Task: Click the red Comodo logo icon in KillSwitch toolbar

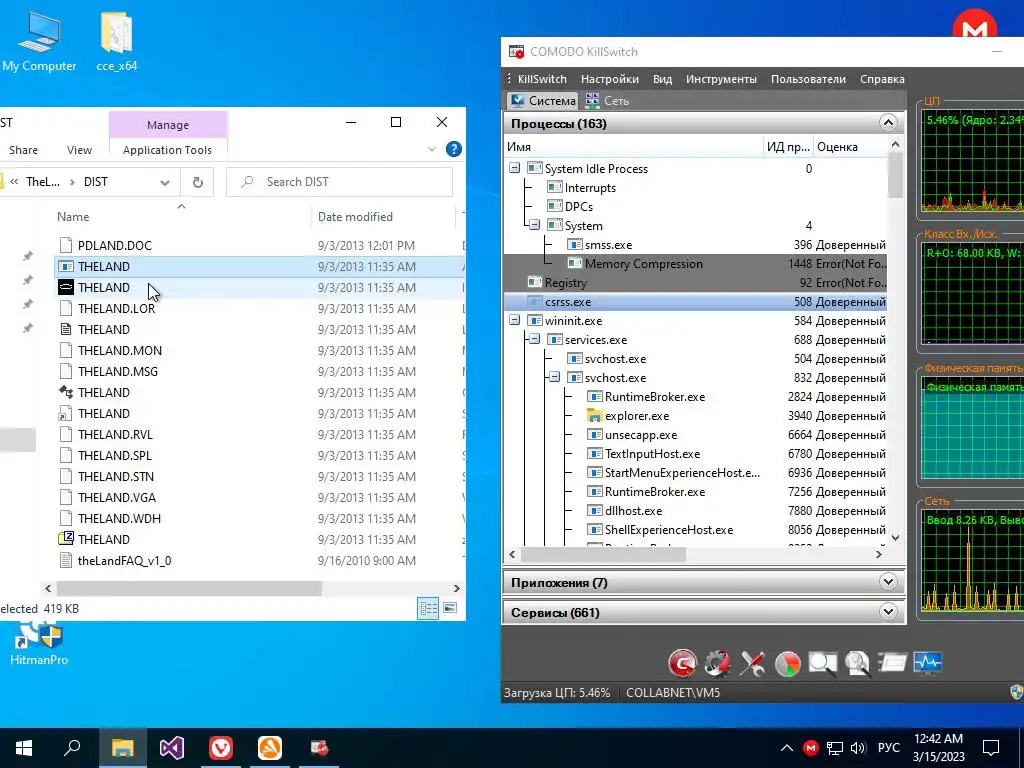Action: (x=682, y=664)
